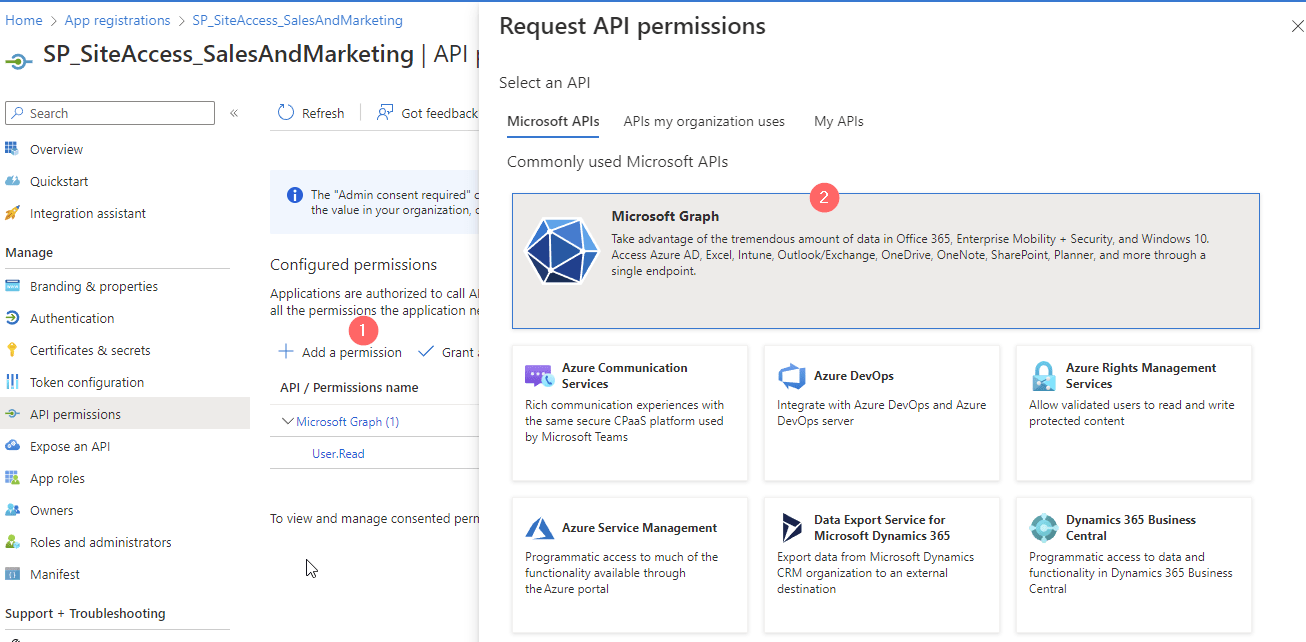The height and width of the screenshot is (642, 1306).
Task: Click into the sidebar Search box
Action: tap(109, 112)
